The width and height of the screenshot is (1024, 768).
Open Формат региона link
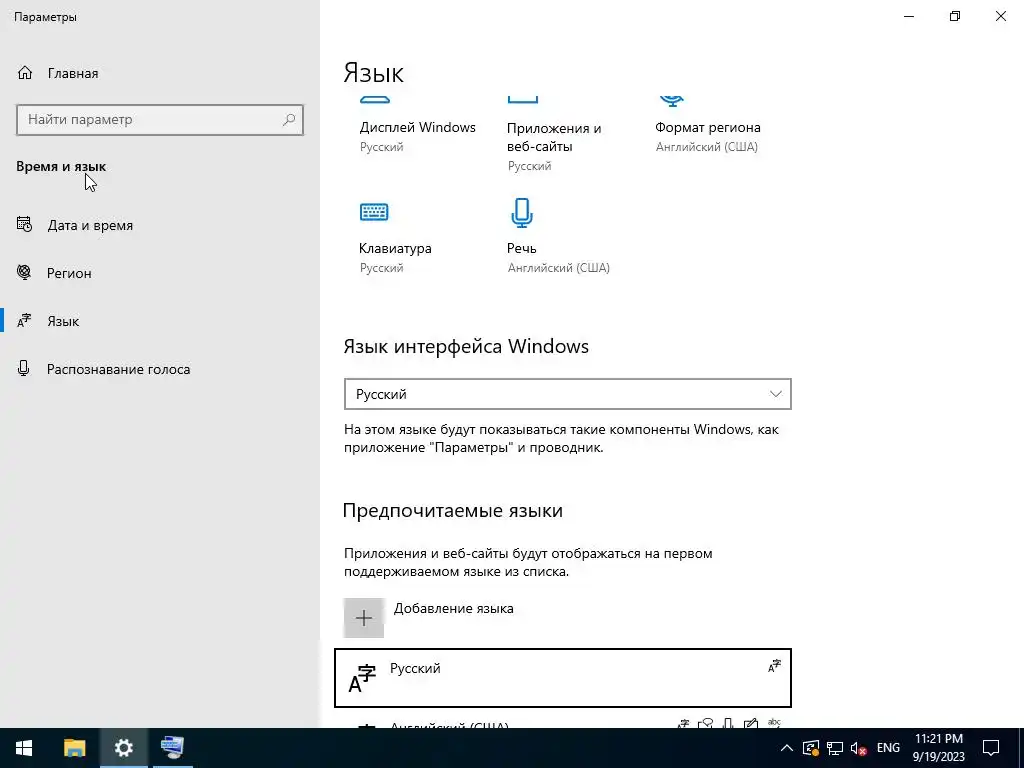(x=708, y=127)
